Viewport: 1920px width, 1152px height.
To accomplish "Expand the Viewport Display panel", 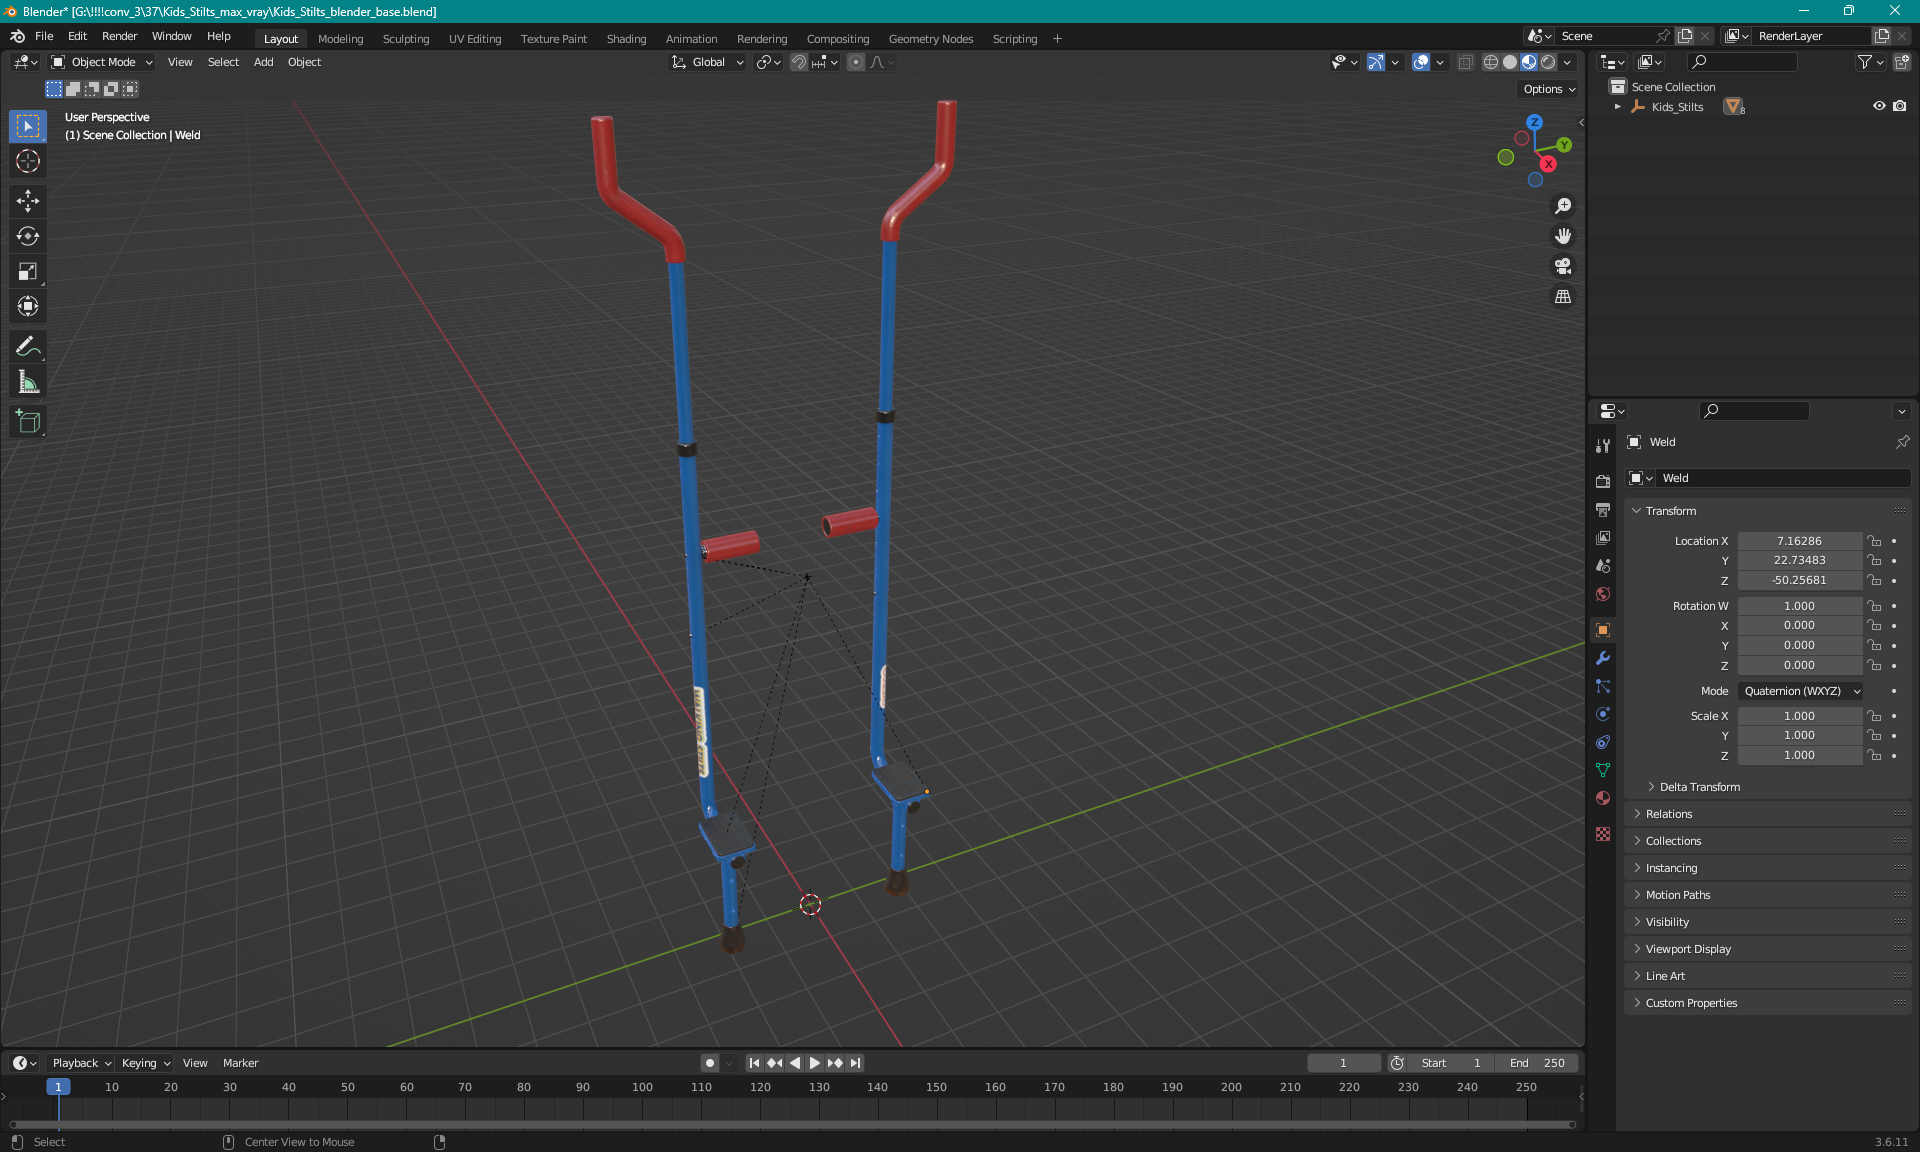I will pyautogui.click(x=1687, y=949).
